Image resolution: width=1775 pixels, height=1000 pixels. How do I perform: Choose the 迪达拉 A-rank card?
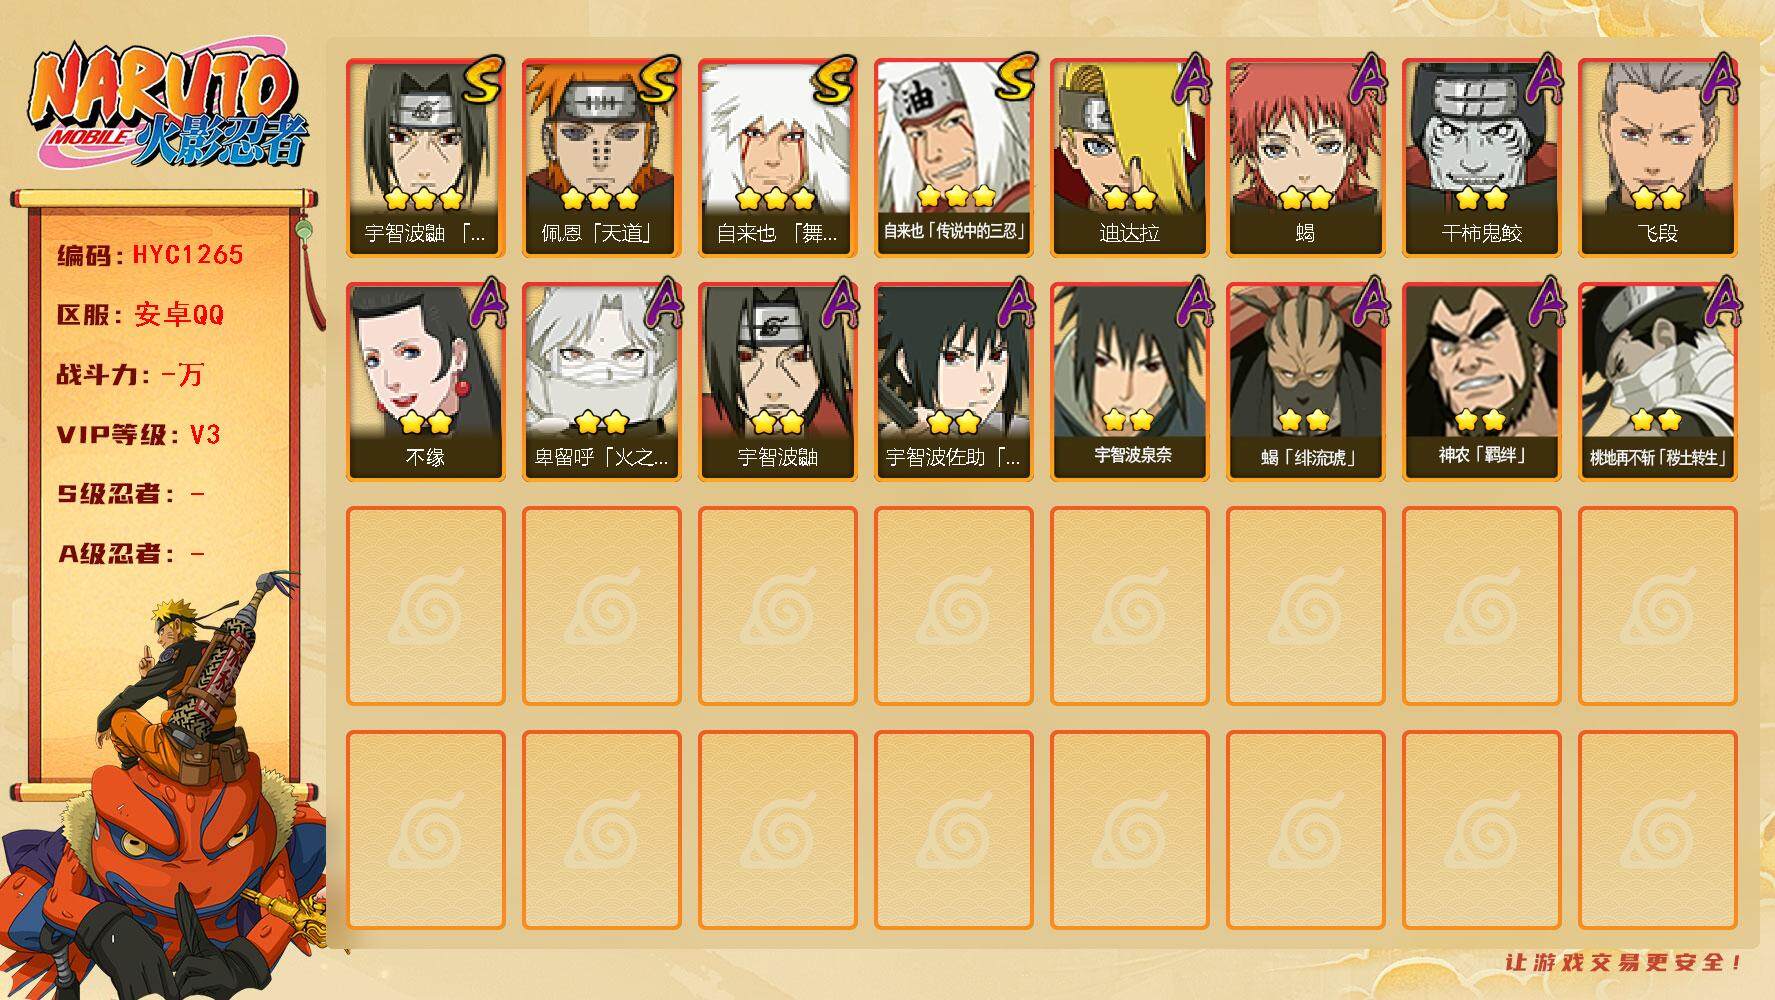[1129, 158]
